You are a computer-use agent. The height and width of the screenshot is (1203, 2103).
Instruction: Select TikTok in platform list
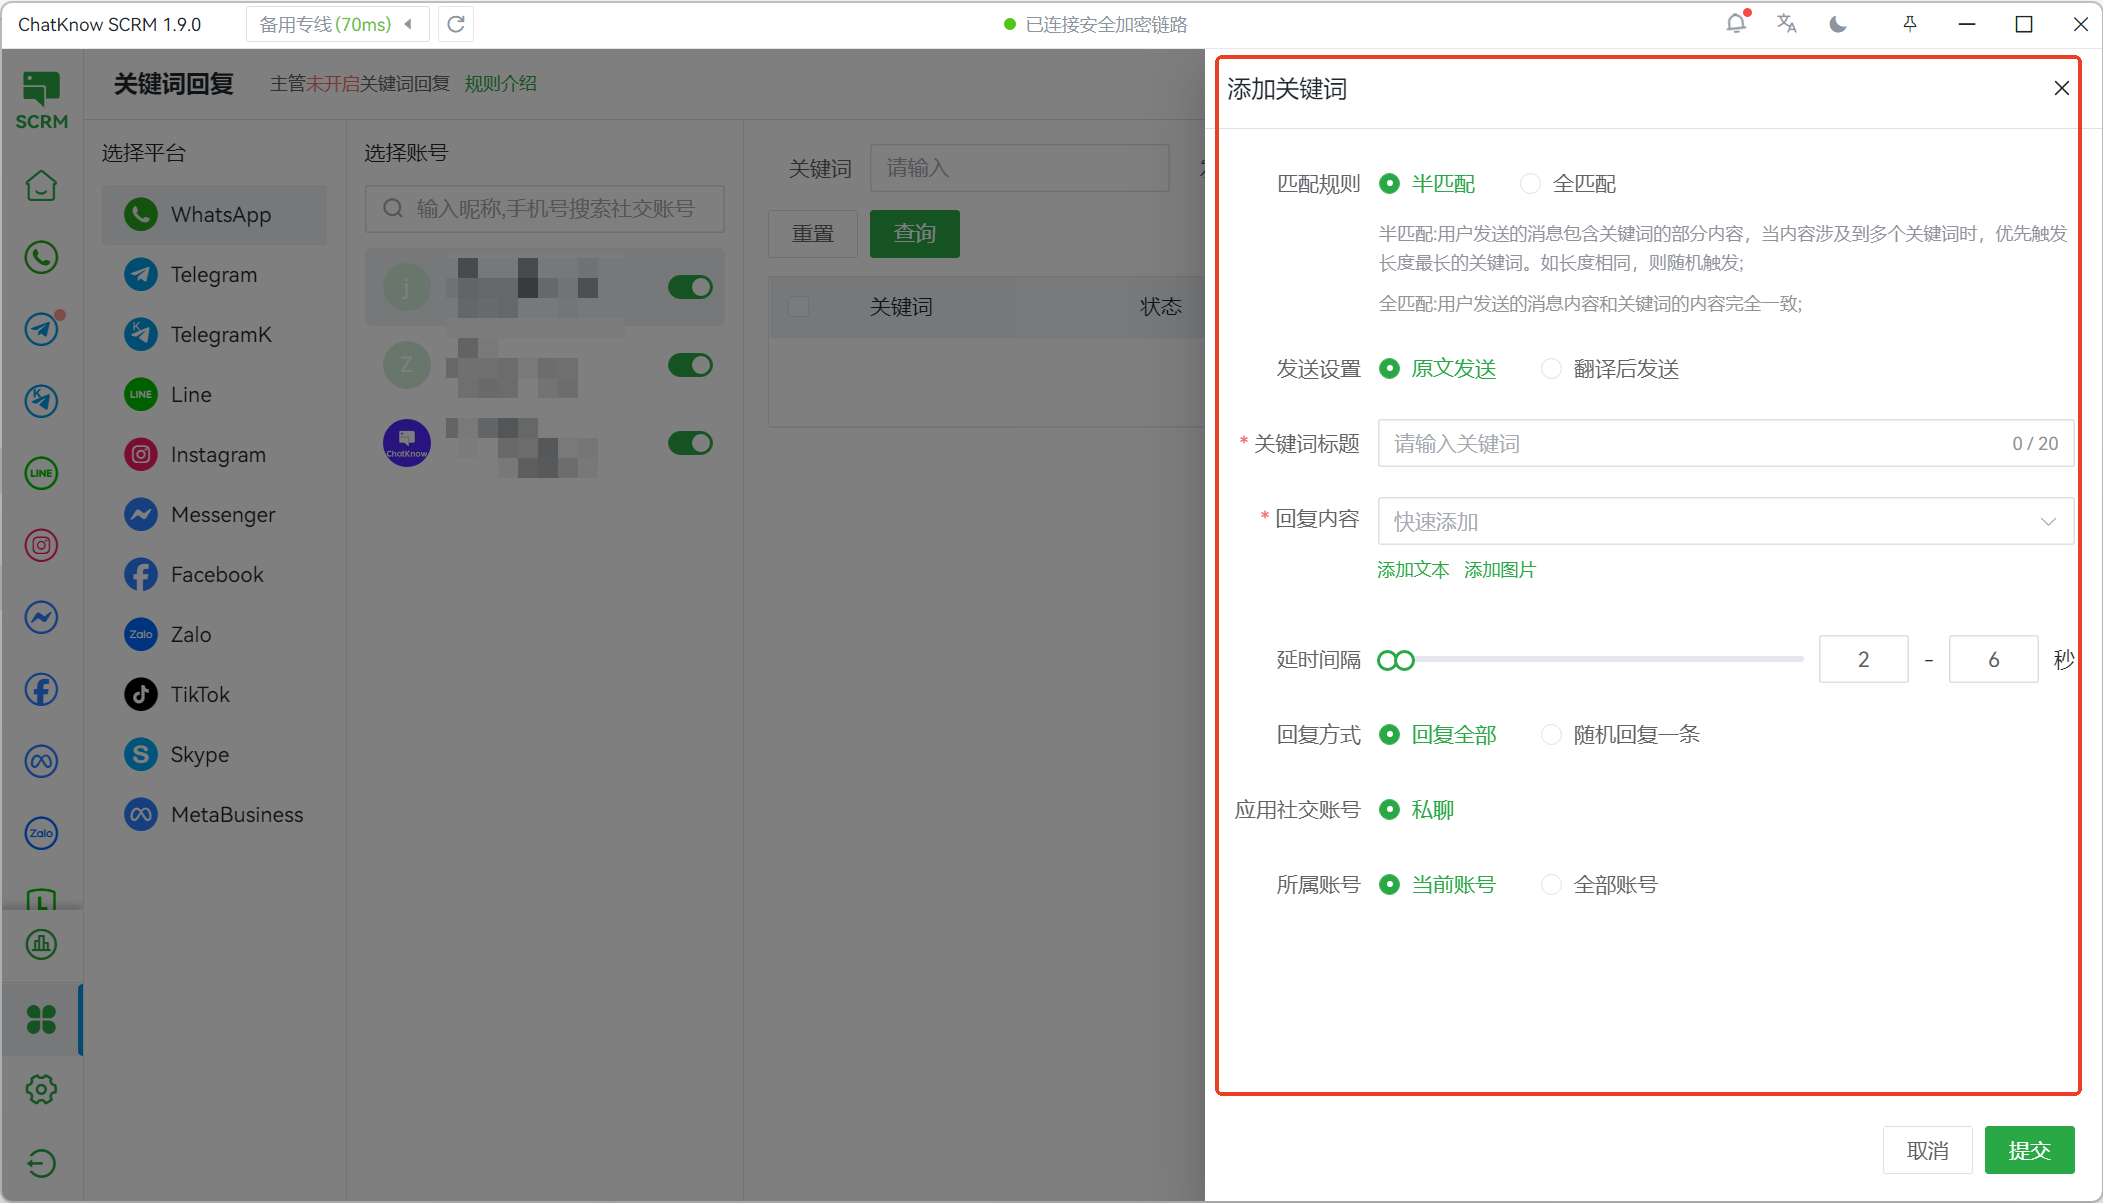(200, 695)
